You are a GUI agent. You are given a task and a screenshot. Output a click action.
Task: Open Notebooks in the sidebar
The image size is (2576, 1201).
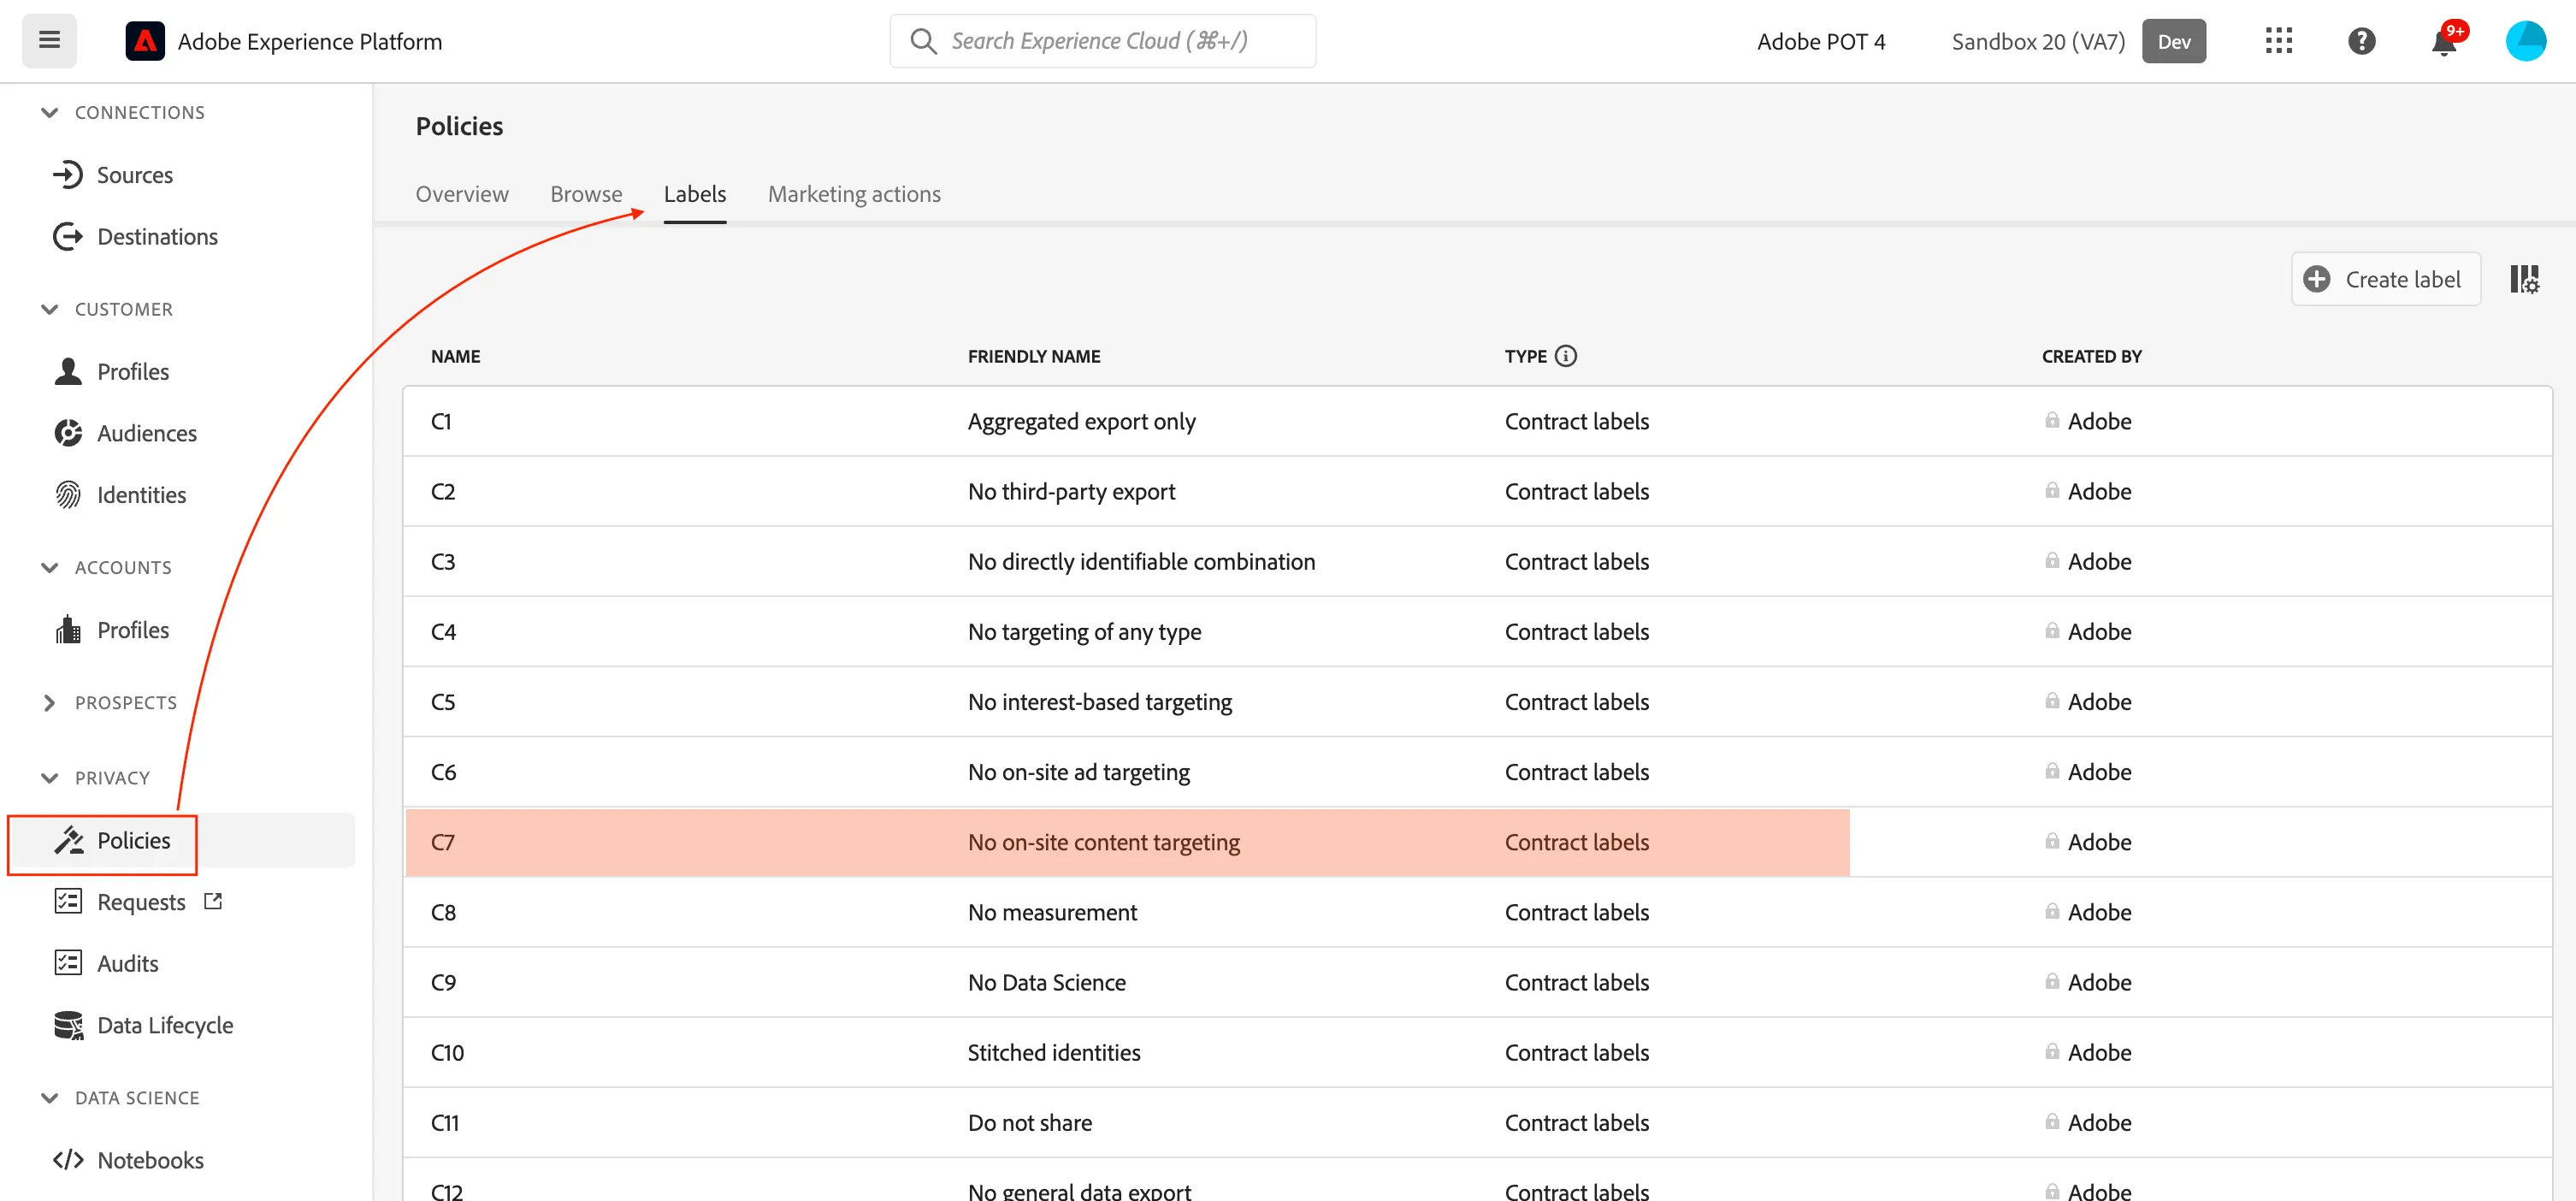(x=150, y=1160)
